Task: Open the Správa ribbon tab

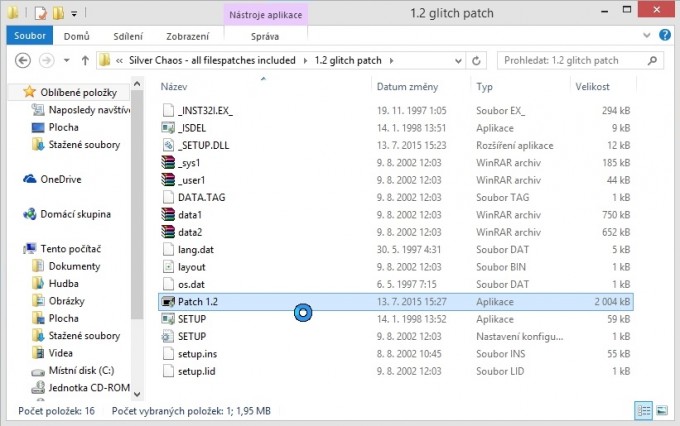Action: [265, 36]
